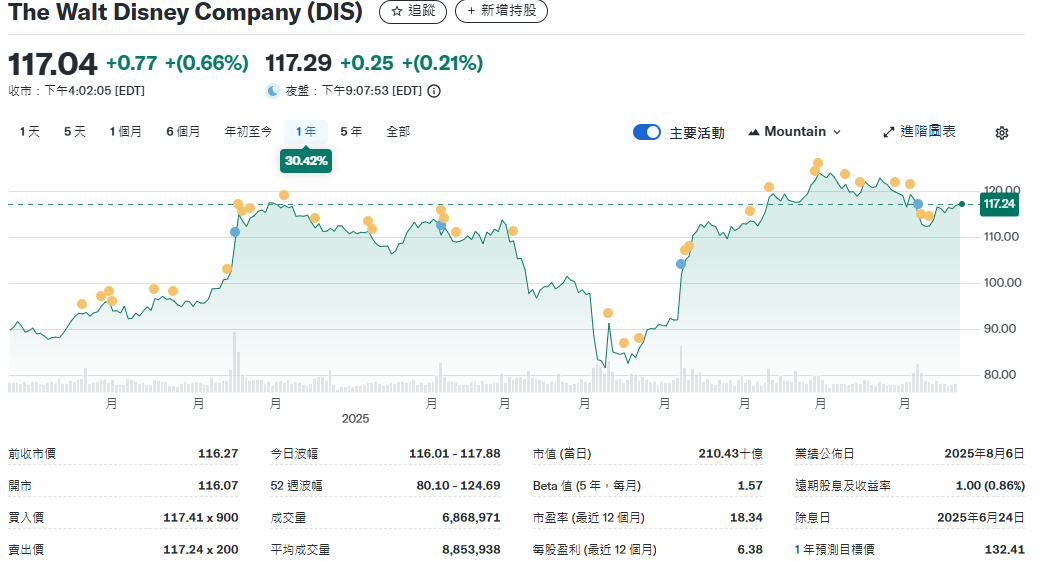Click the closing price 117.04

point(52,64)
